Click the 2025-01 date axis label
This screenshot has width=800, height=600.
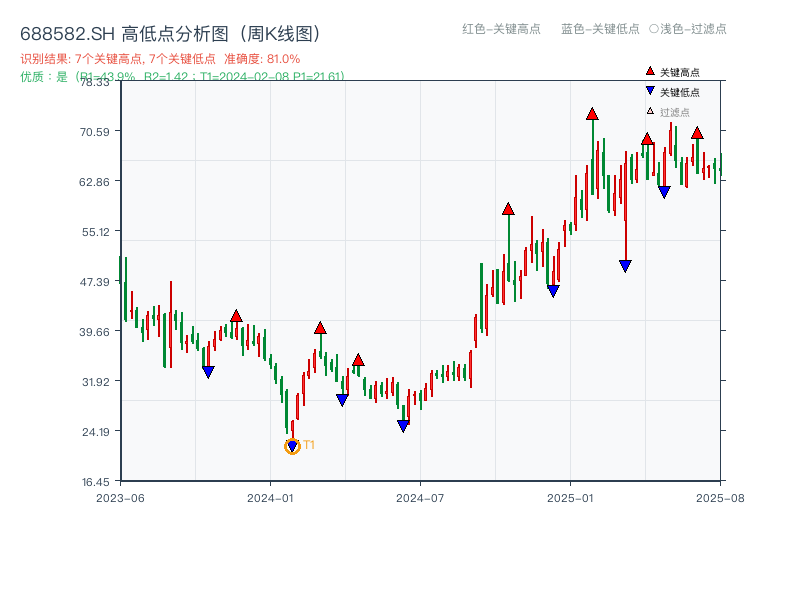[x=570, y=498]
